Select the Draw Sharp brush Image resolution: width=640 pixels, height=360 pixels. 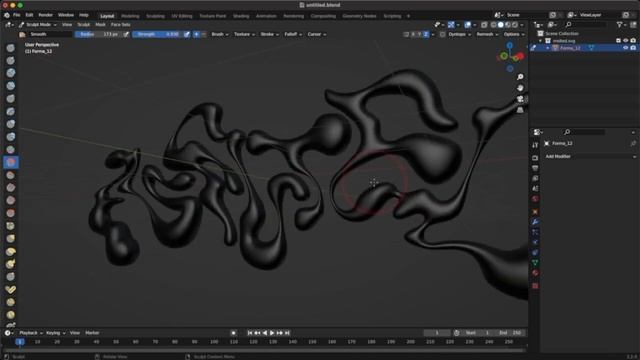tap(11, 60)
